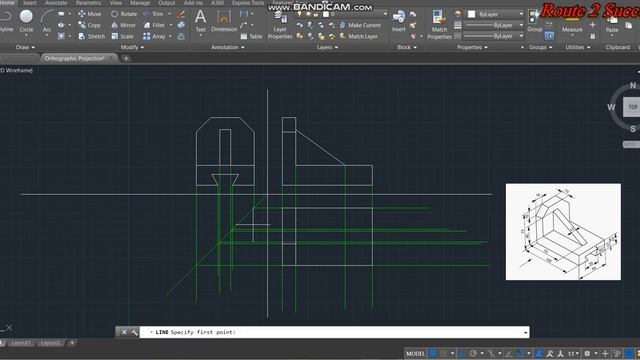Viewport: 640px width, 360px height.
Task: Click the annotation monitor plus icon in status bar
Action: [x=605, y=353]
